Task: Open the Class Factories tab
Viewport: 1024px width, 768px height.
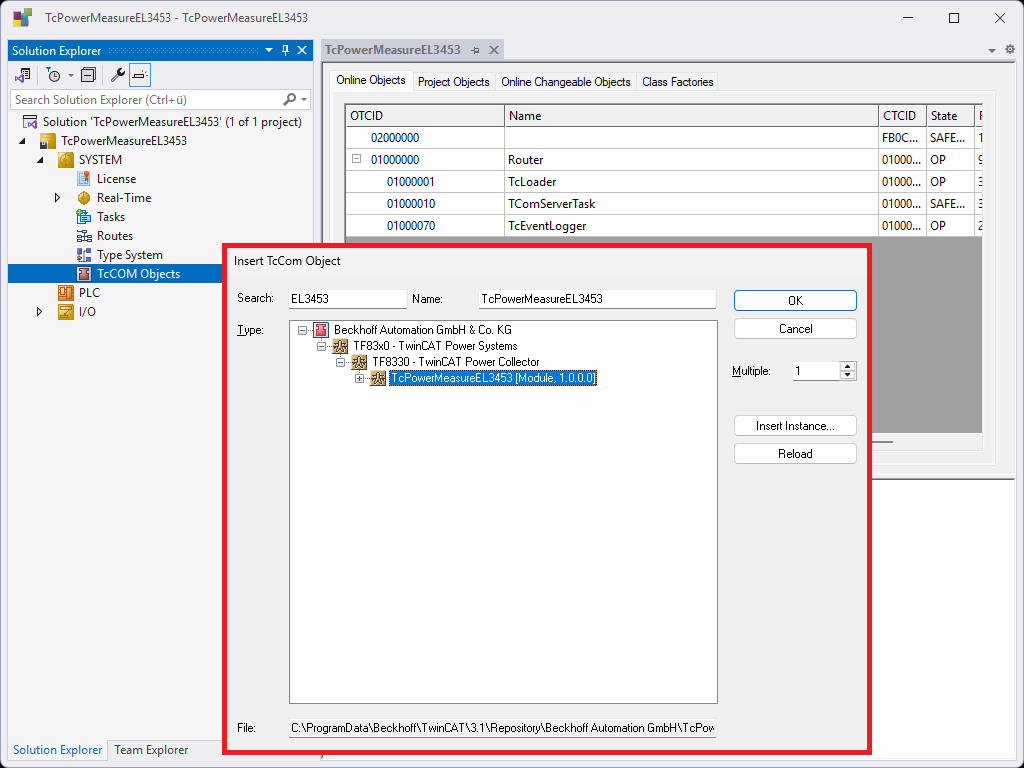Action: pyautogui.click(x=677, y=82)
